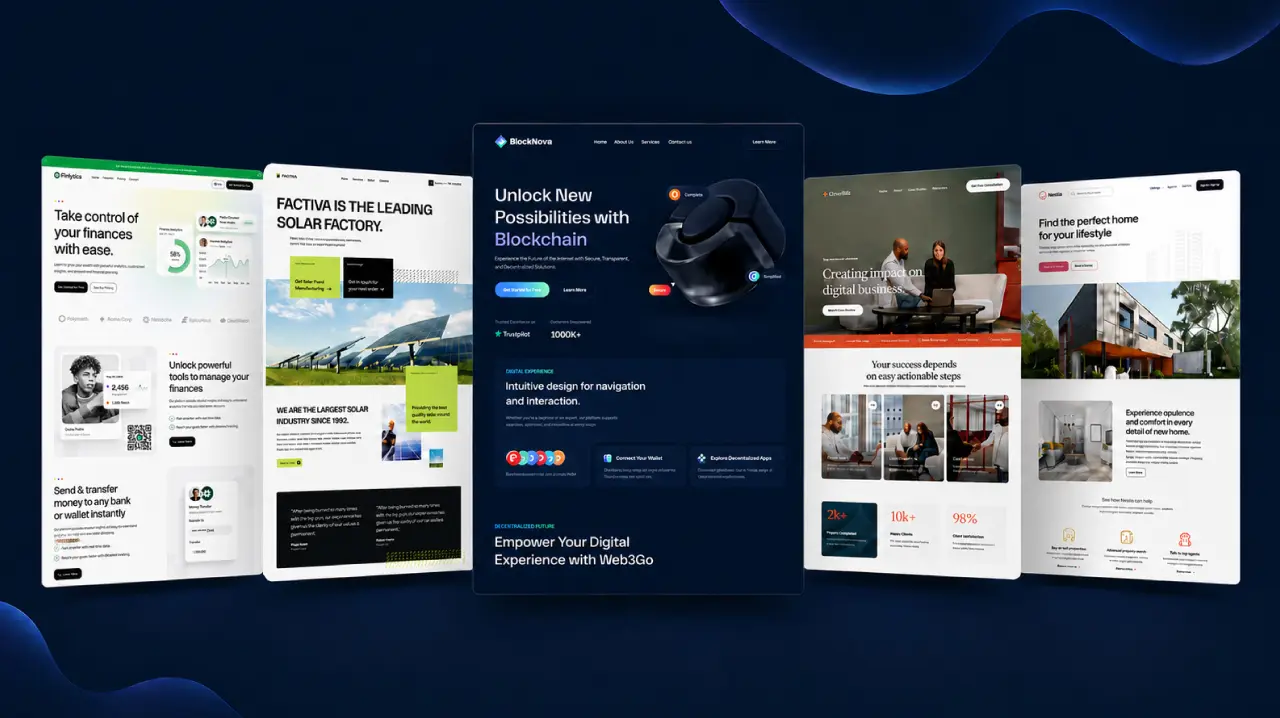Click the green Get Solar Panel Manufacturing card
This screenshot has height=718, width=1280.
[314, 277]
